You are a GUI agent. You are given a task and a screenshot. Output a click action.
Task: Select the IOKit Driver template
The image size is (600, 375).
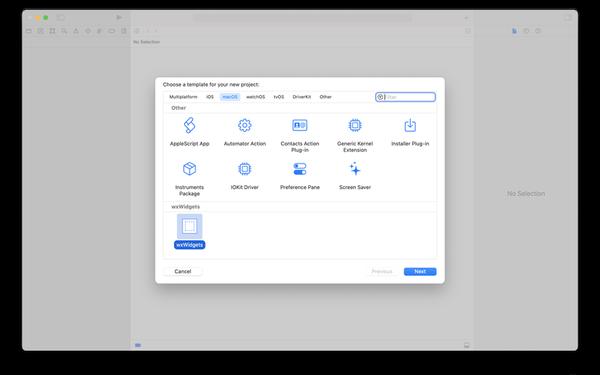point(245,176)
